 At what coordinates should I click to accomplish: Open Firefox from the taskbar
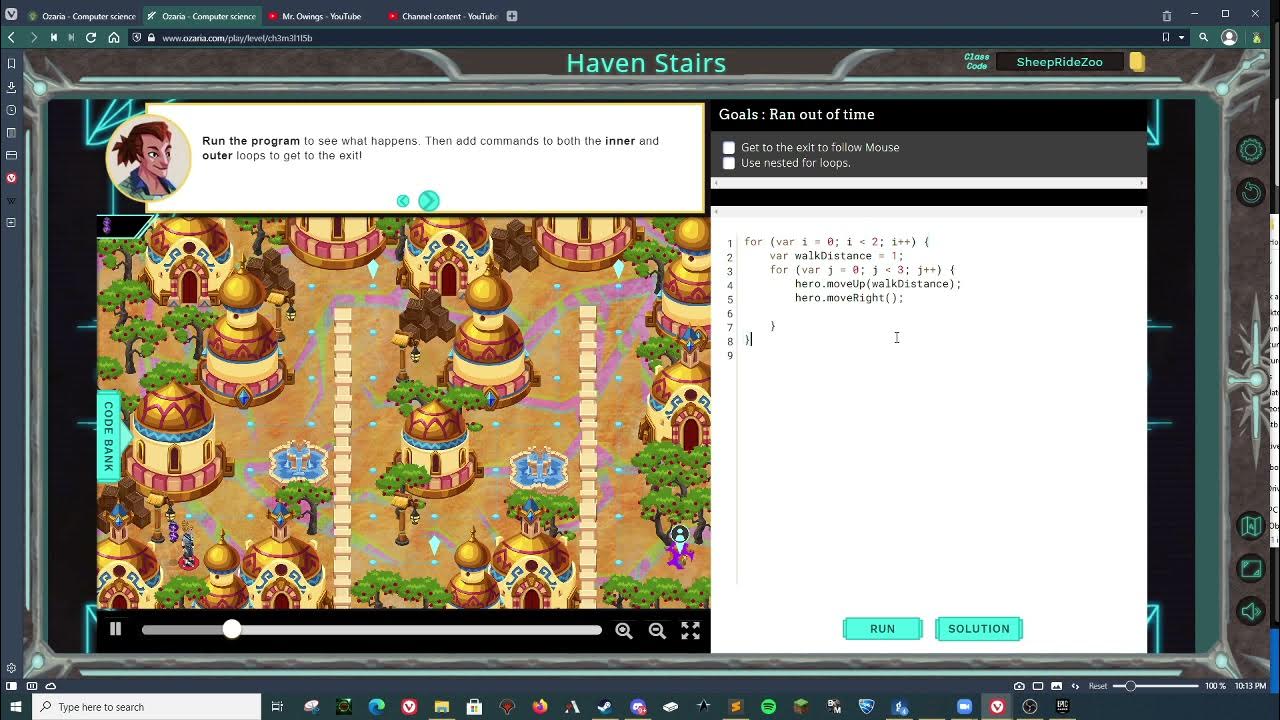[540, 707]
